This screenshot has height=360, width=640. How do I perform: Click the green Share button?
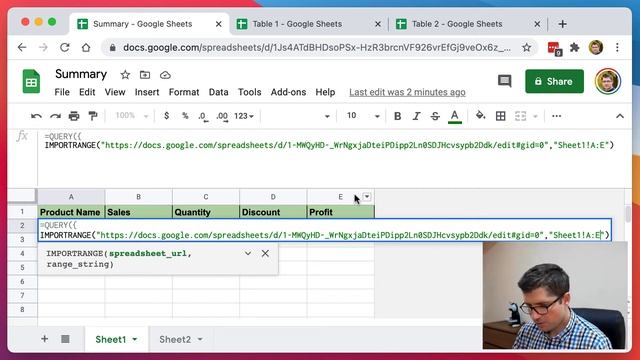tap(554, 81)
